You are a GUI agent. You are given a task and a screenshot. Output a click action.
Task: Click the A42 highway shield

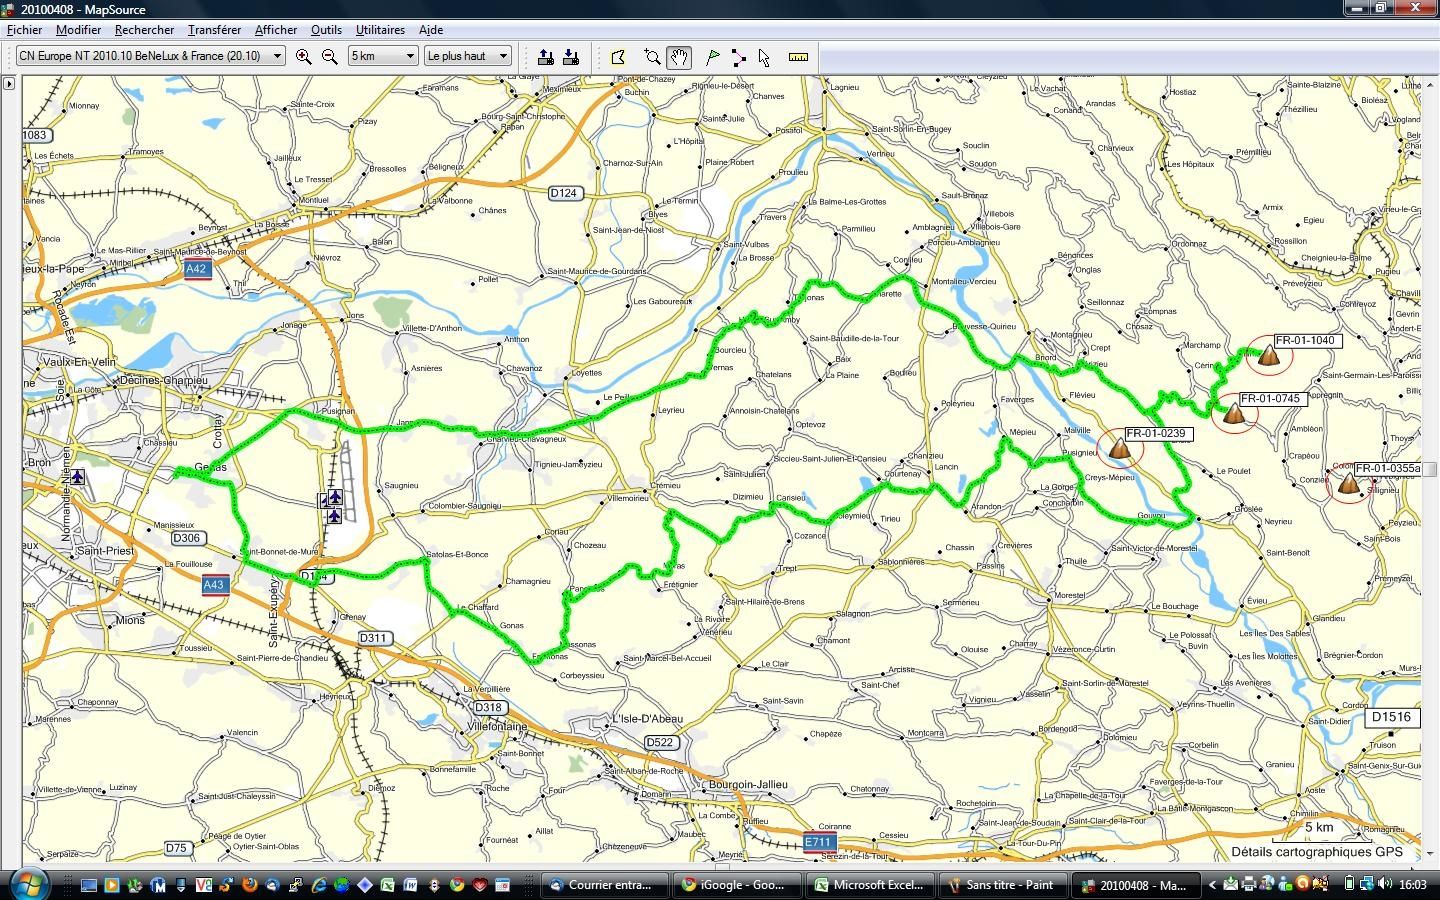tap(197, 270)
